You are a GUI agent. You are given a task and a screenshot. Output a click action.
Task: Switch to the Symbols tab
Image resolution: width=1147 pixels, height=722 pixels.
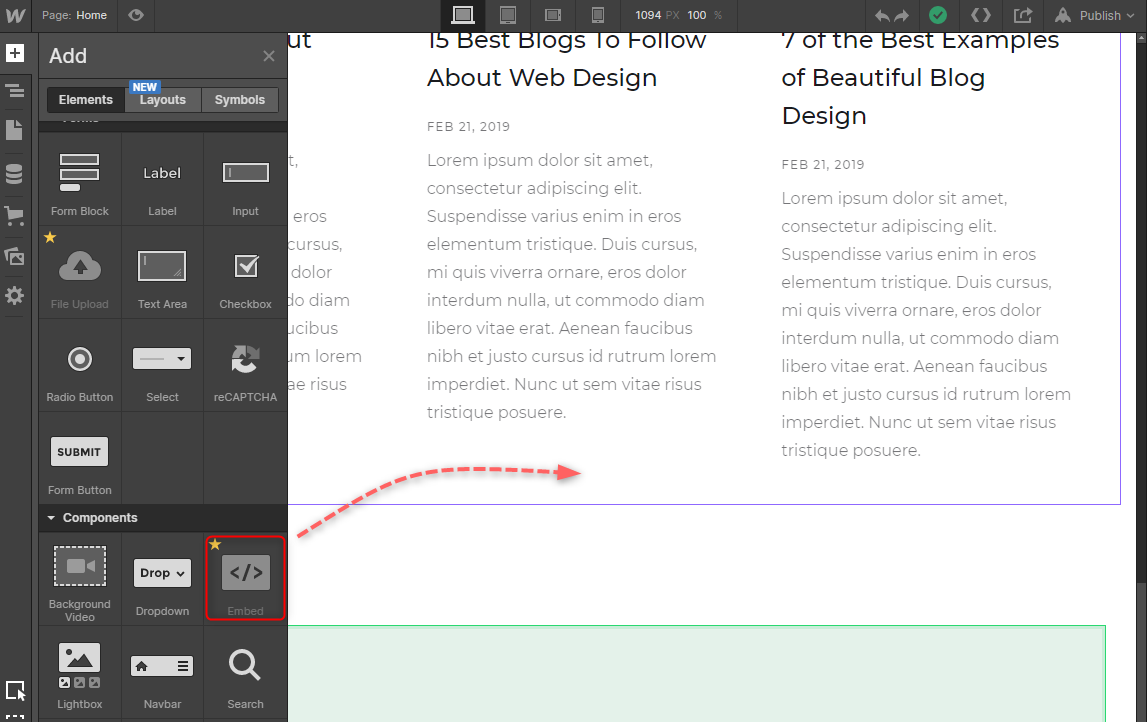240,100
